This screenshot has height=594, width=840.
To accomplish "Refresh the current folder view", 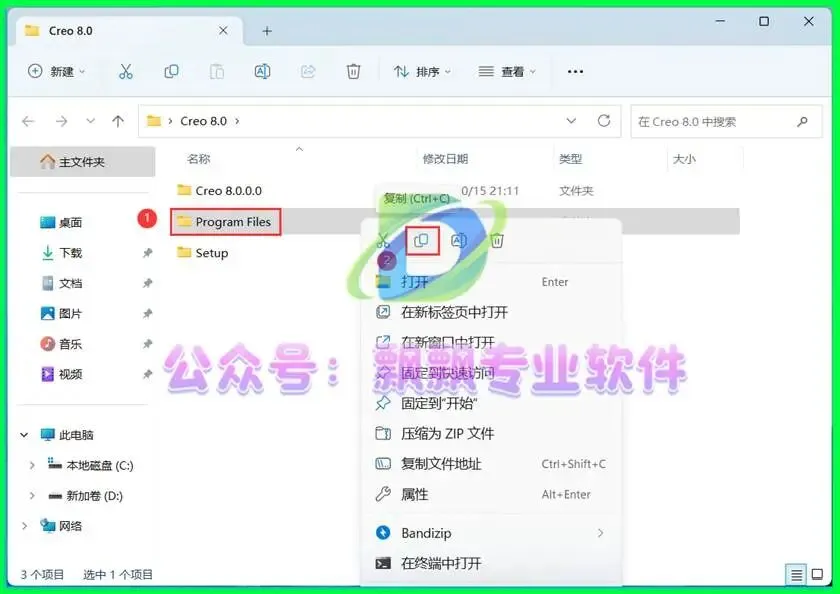I will point(604,121).
